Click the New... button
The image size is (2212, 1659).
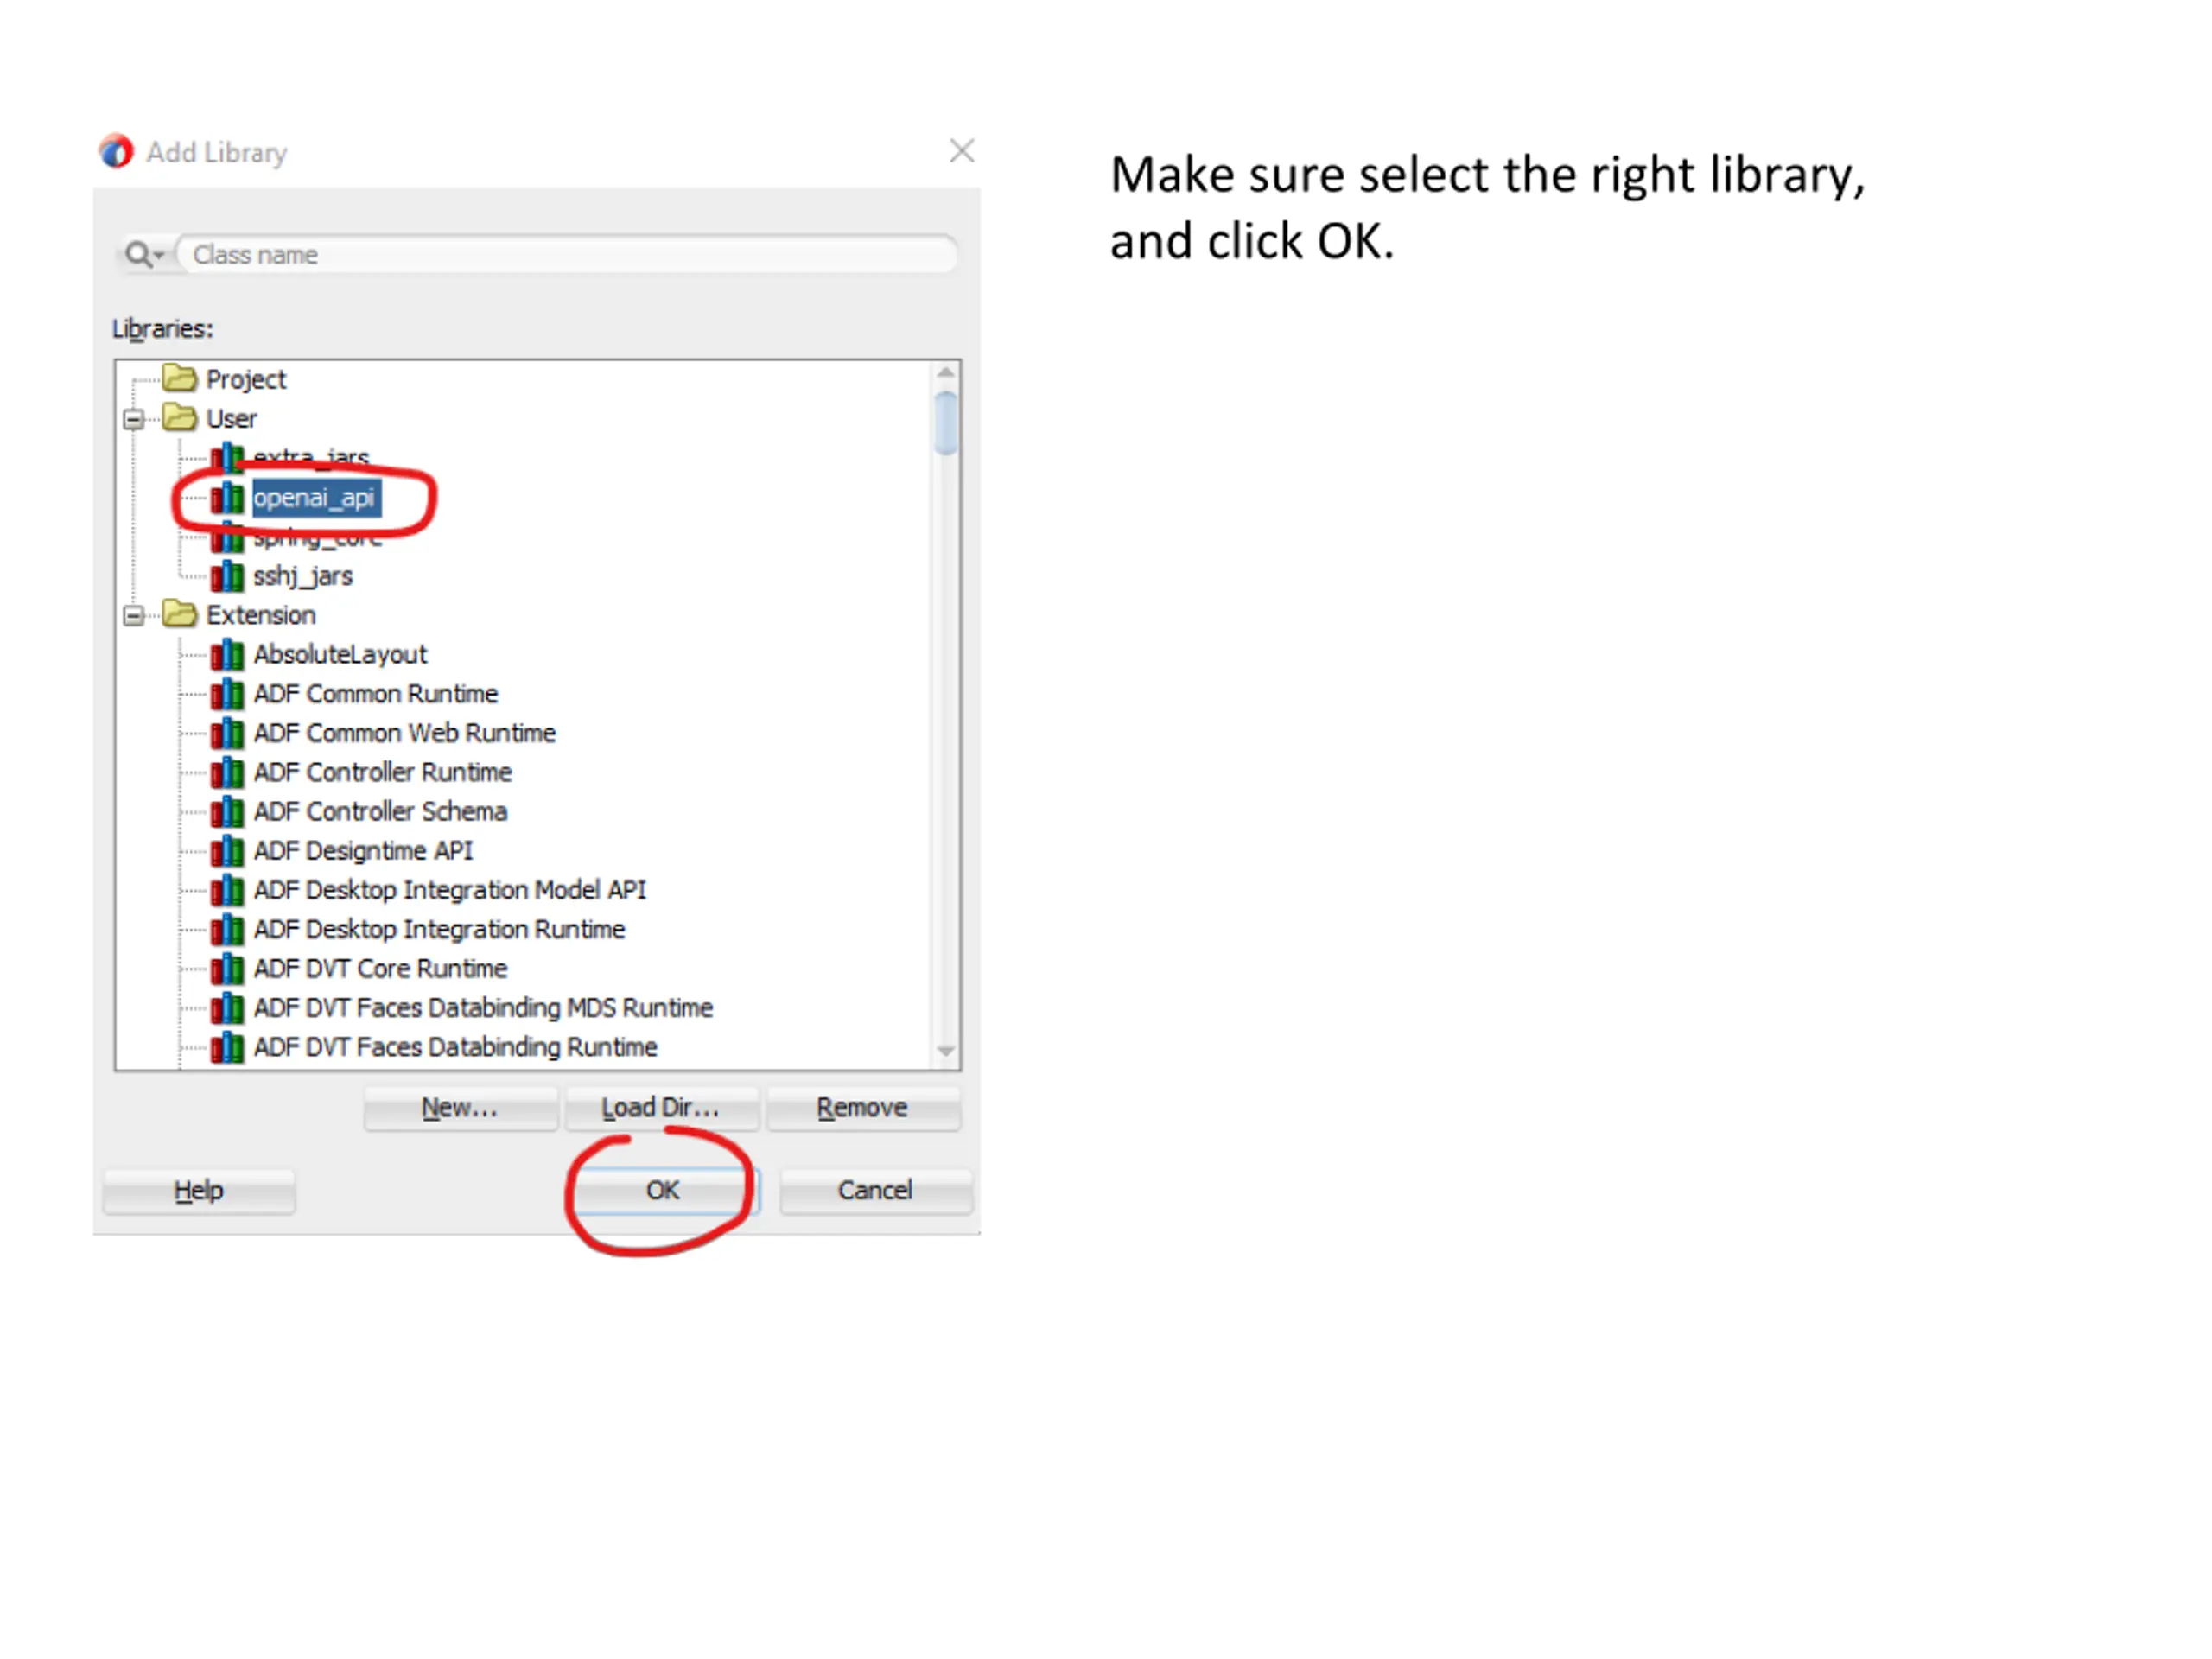pyautogui.click(x=459, y=1108)
